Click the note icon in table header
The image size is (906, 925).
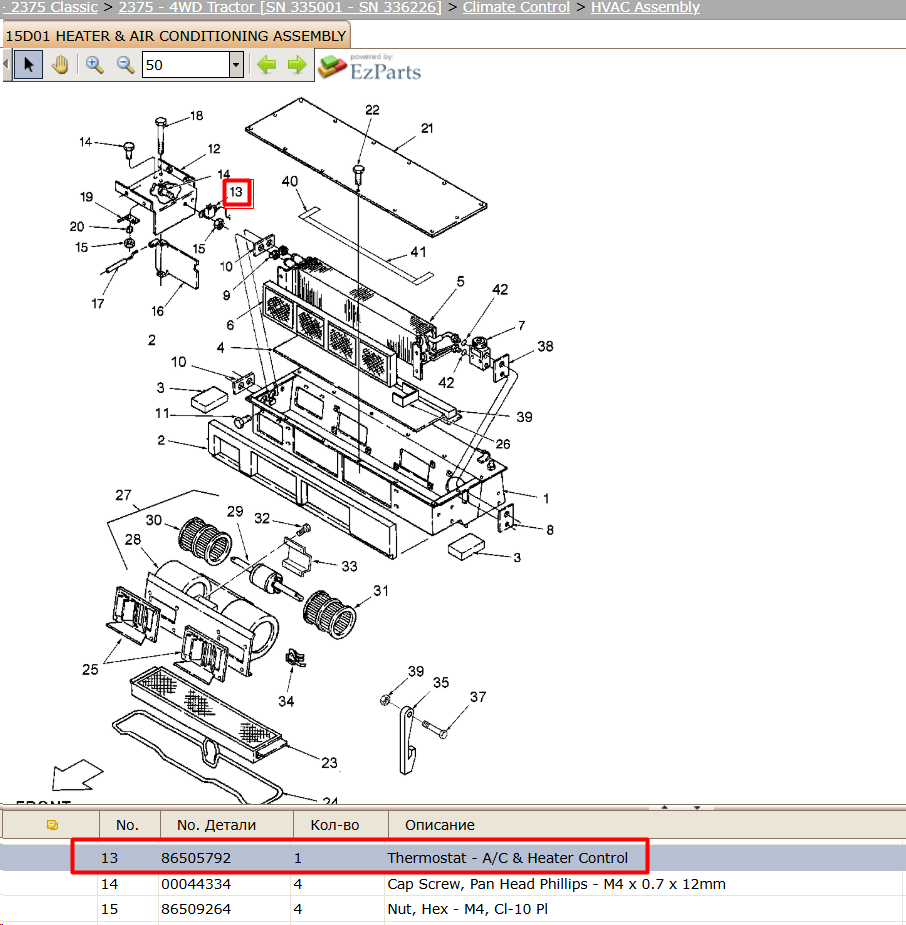[52, 825]
